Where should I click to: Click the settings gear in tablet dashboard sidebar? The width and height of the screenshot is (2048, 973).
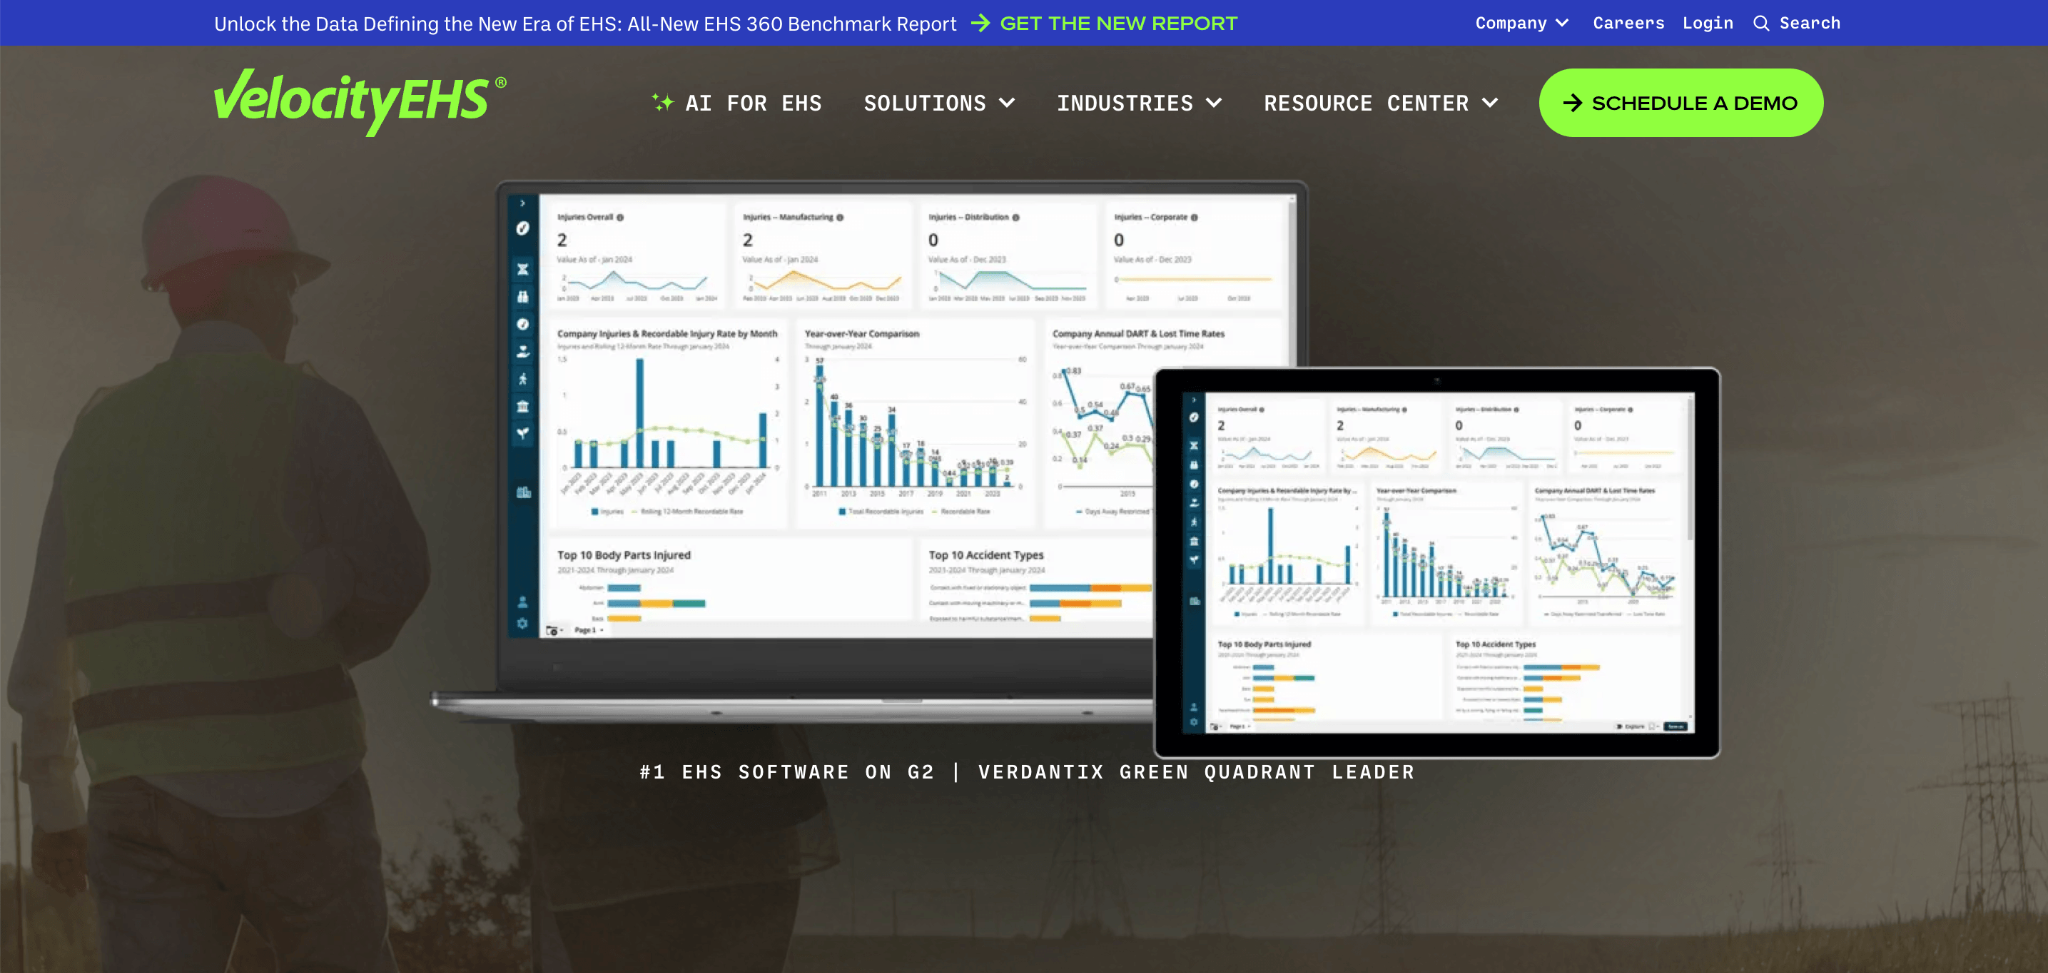(x=1193, y=721)
